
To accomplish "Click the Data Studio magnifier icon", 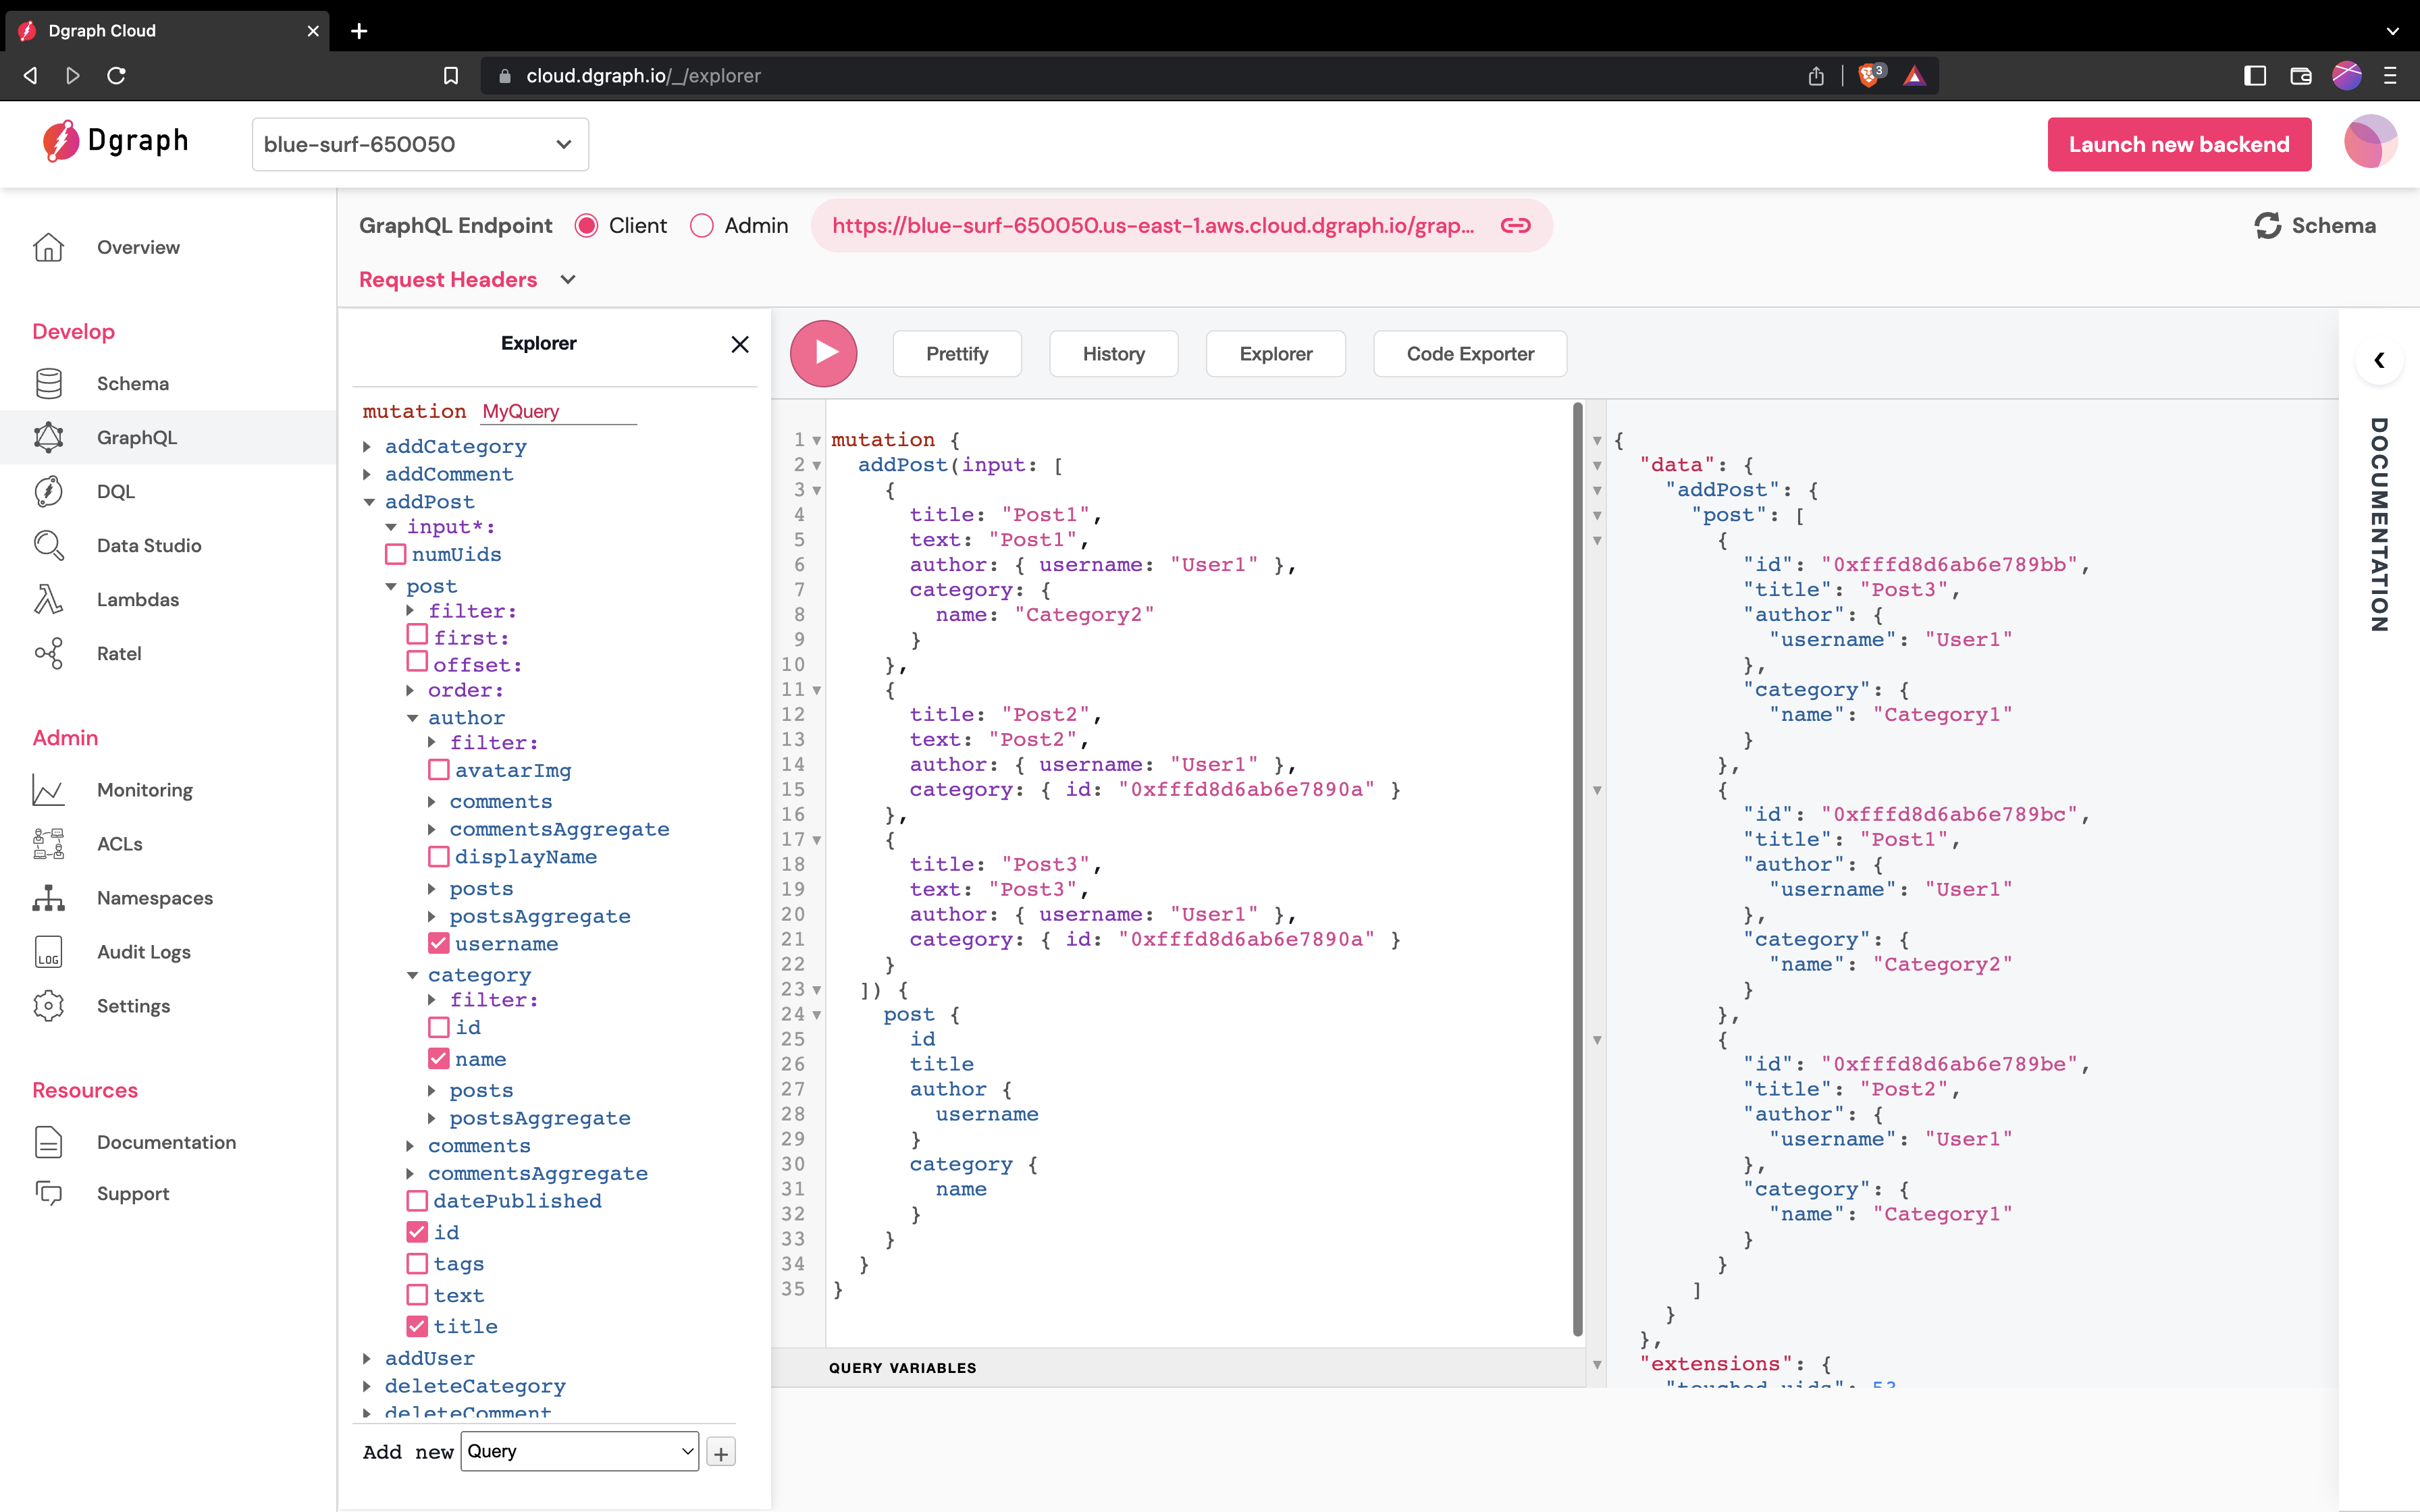I will coord(48,545).
